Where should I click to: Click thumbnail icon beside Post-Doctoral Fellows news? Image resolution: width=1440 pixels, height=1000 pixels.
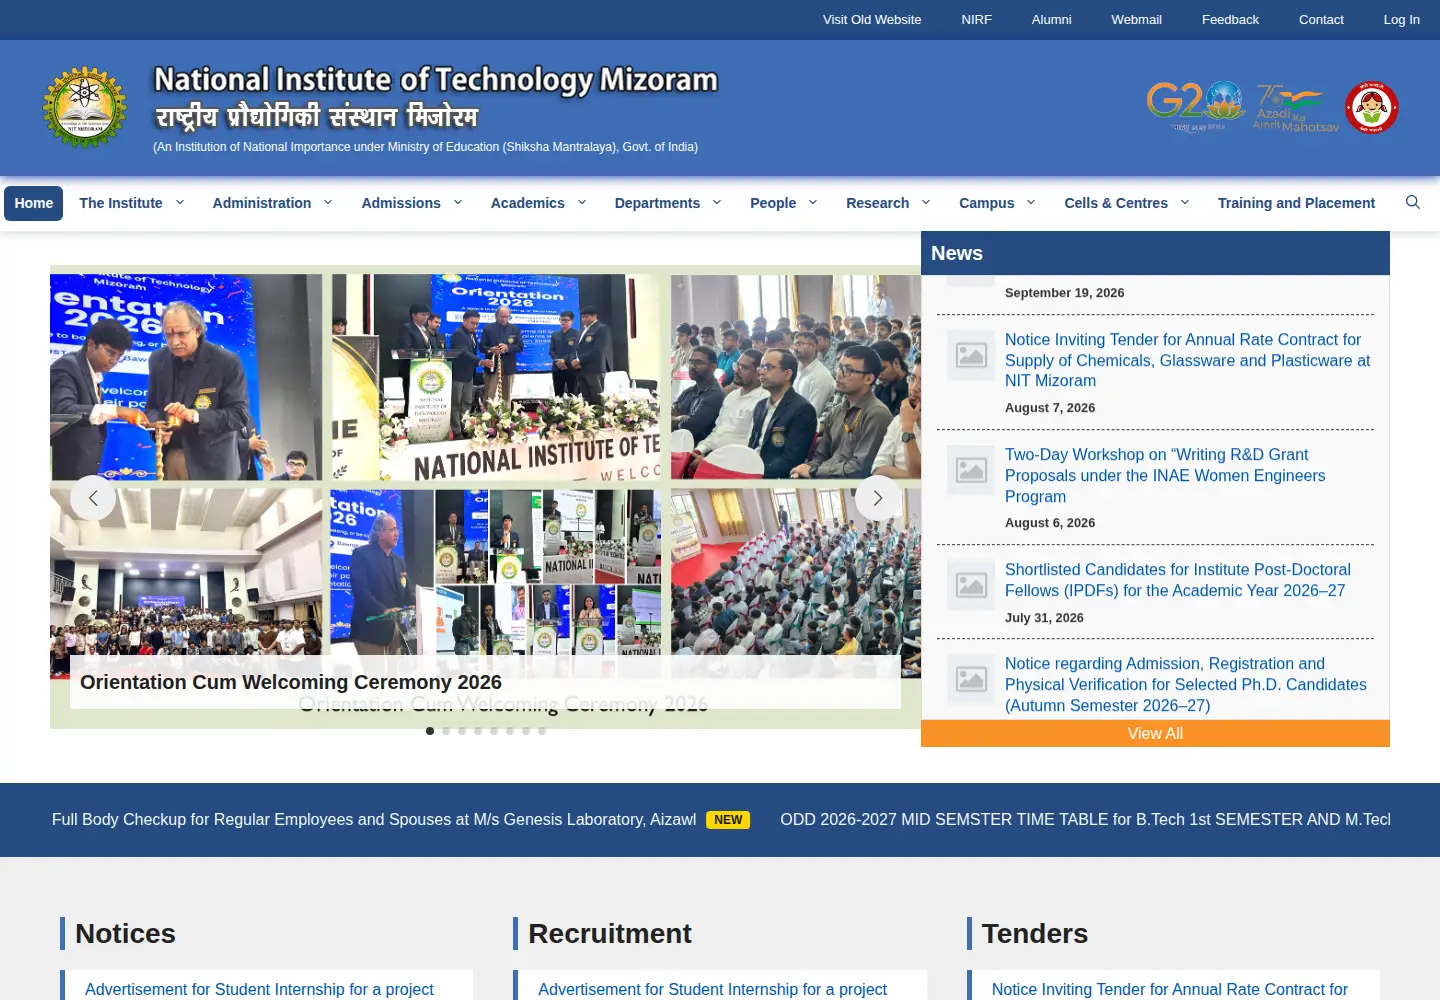971,585
